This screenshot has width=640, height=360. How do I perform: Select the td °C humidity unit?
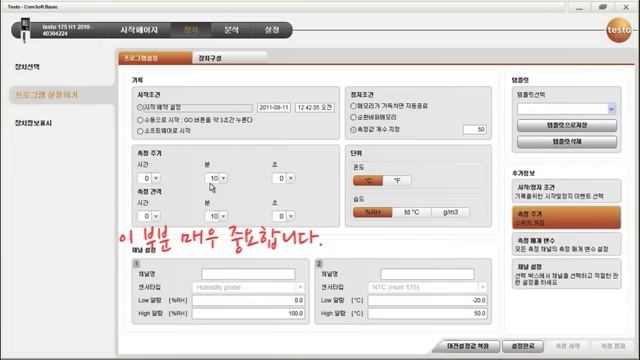(x=411, y=212)
